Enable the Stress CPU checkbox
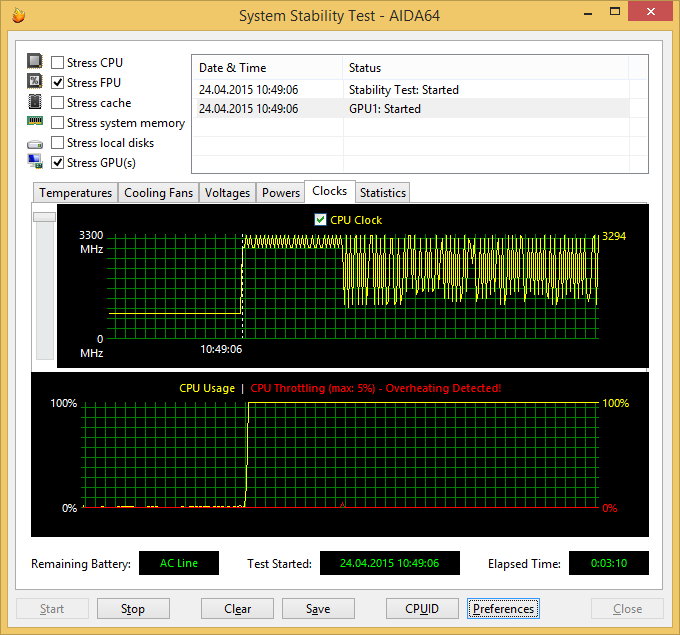 coord(57,62)
